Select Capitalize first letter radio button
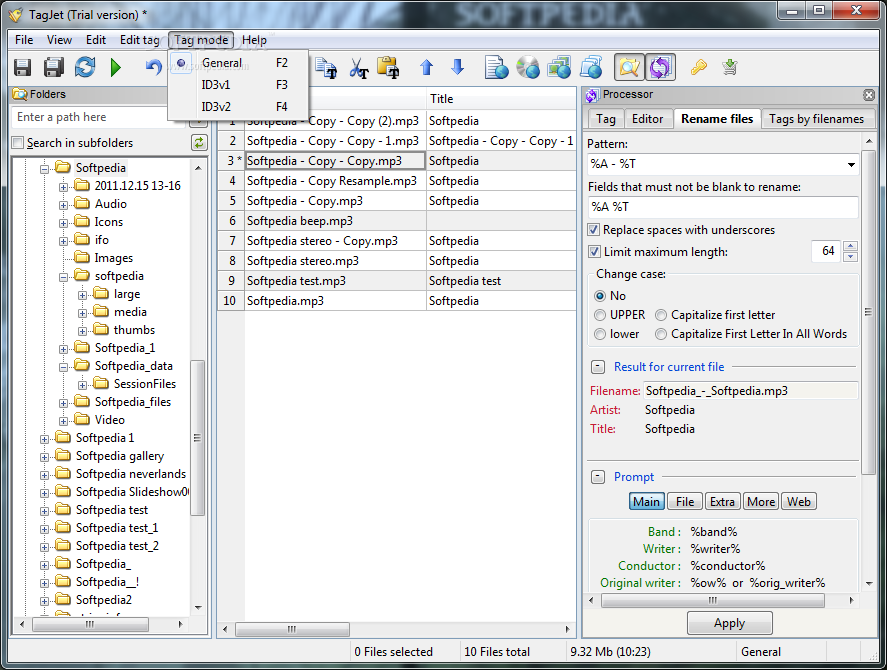This screenshot has height=670, width=887. point(661,315)
